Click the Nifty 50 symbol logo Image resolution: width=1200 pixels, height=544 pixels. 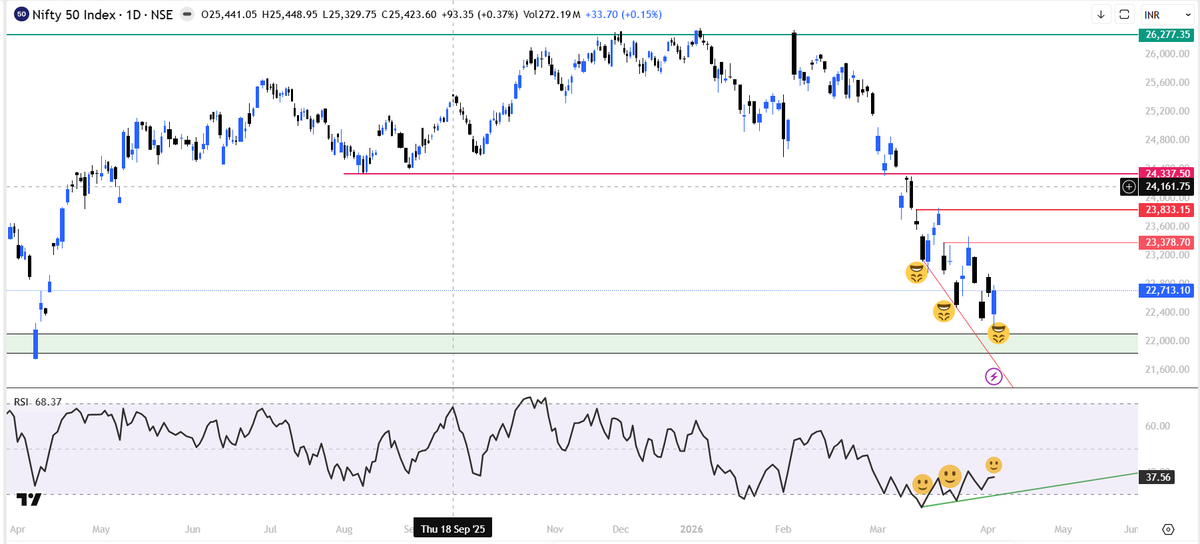(x=22, y=15)
